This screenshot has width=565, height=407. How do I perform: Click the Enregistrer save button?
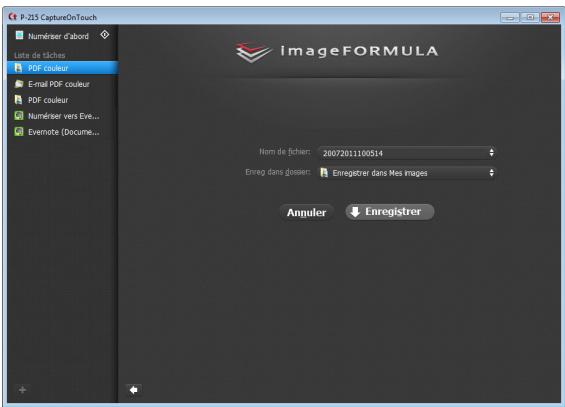coord(390,212)
